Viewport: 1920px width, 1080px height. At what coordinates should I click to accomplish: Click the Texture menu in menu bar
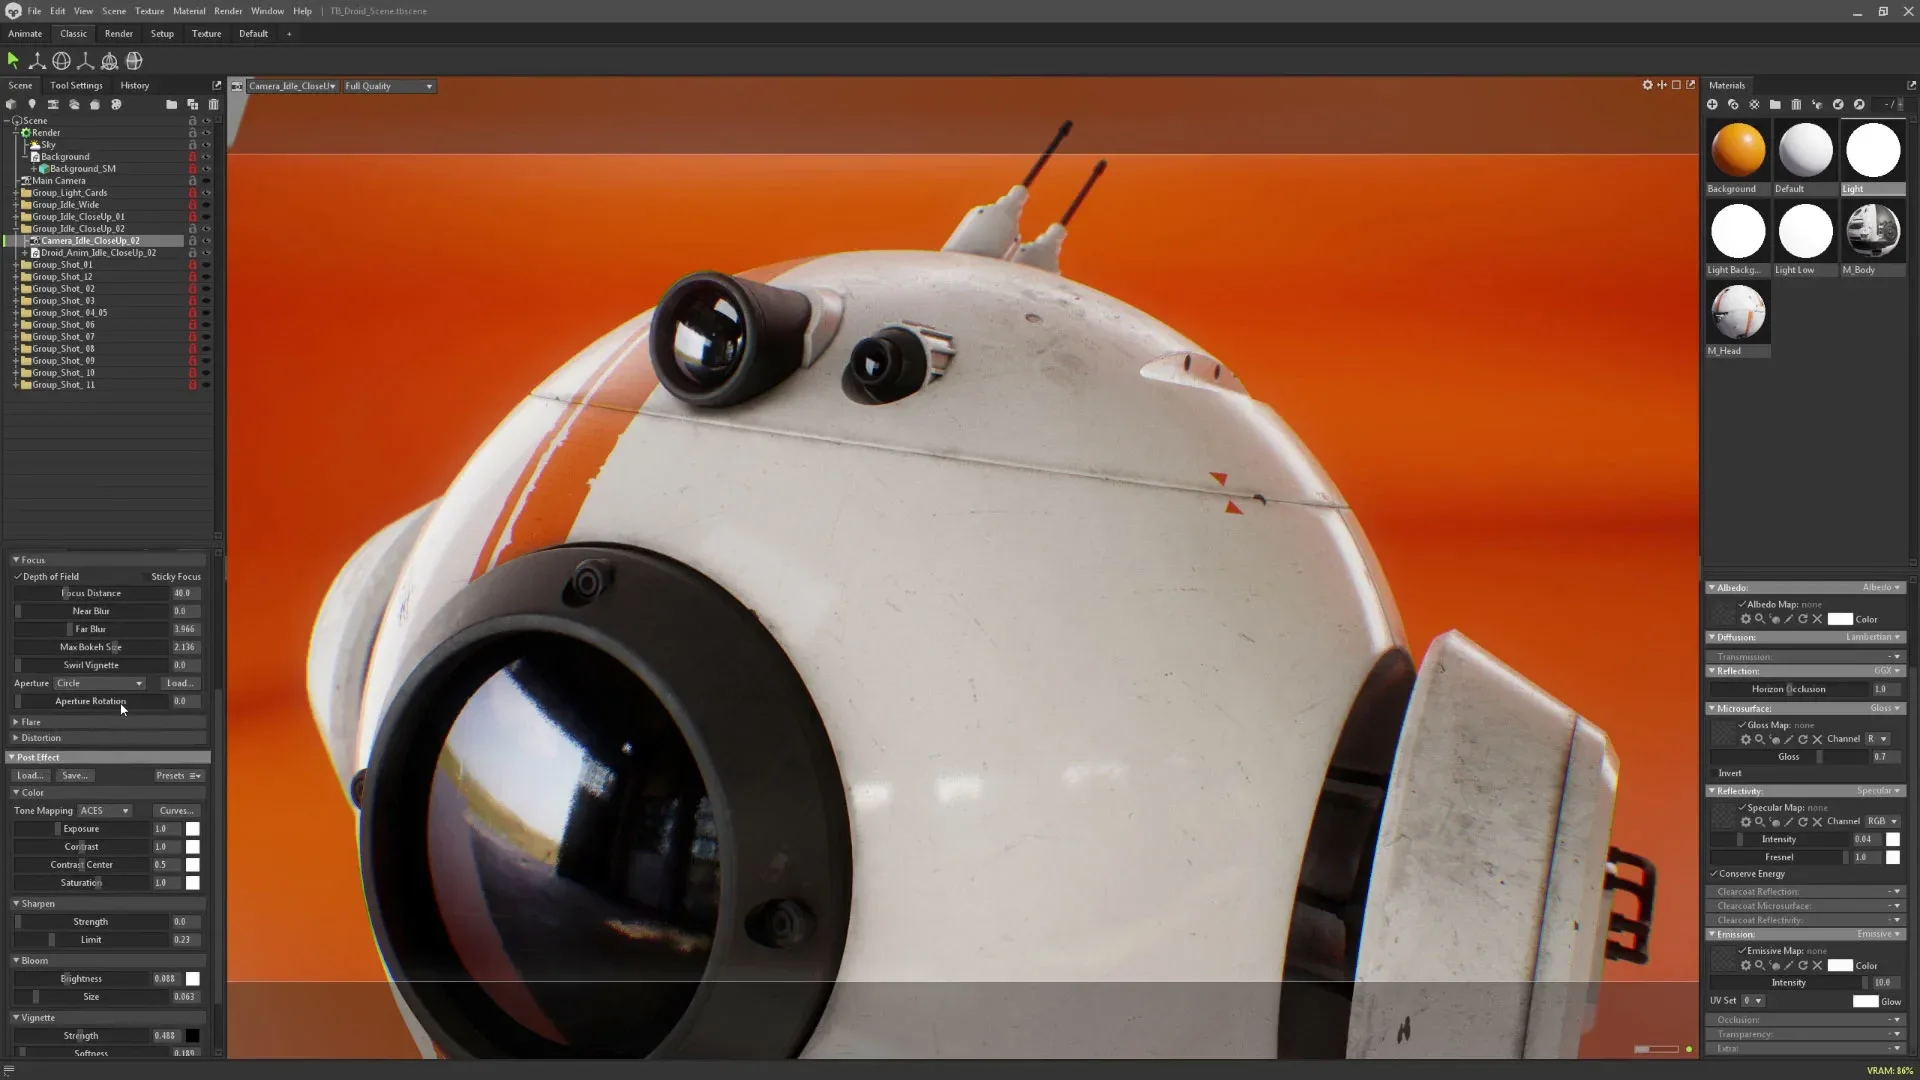[149, 11]
